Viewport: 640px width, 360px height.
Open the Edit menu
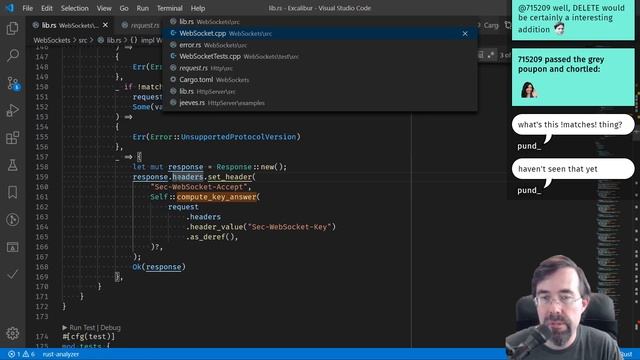(x=47, y=8)
